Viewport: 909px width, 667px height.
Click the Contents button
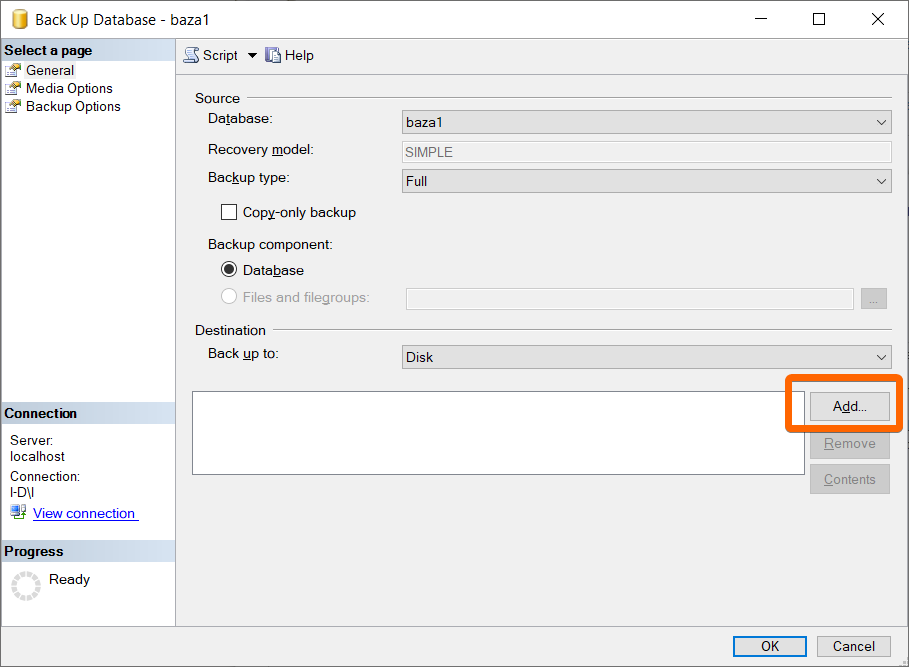coord(849,479)
